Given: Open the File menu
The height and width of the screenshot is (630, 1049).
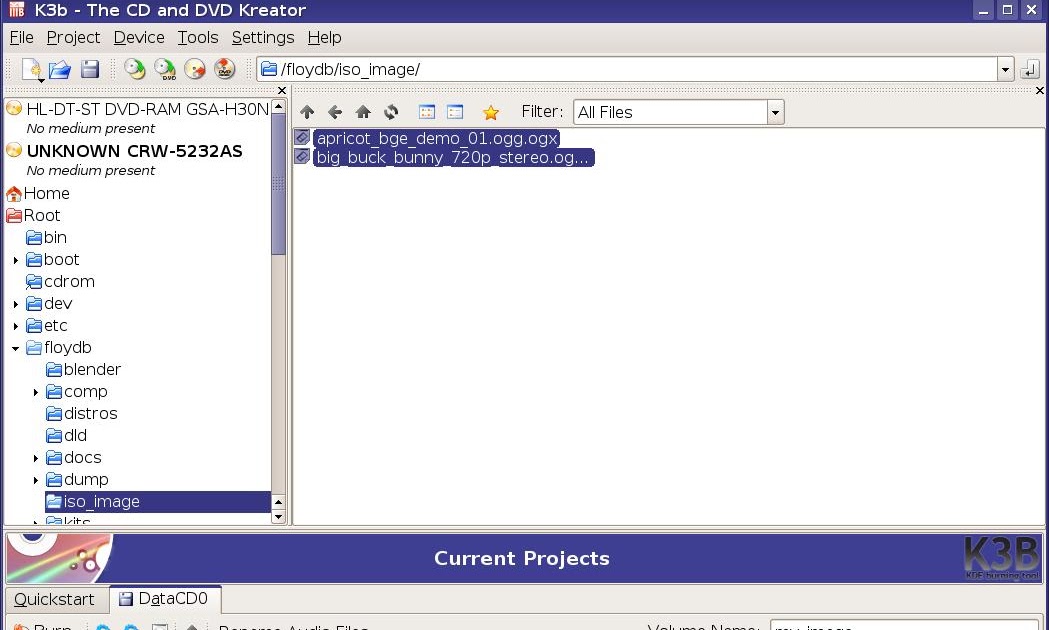Looking at the screenshot, I should point(21,37).
